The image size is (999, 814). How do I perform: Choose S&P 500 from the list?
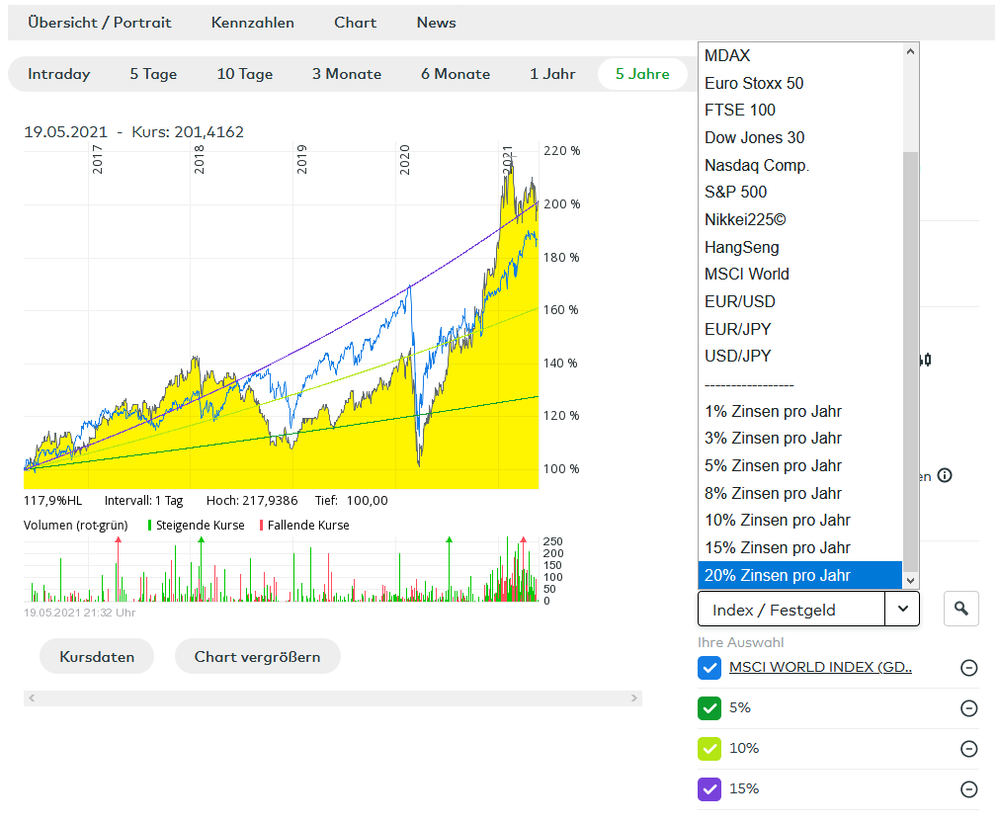[735, 192]
